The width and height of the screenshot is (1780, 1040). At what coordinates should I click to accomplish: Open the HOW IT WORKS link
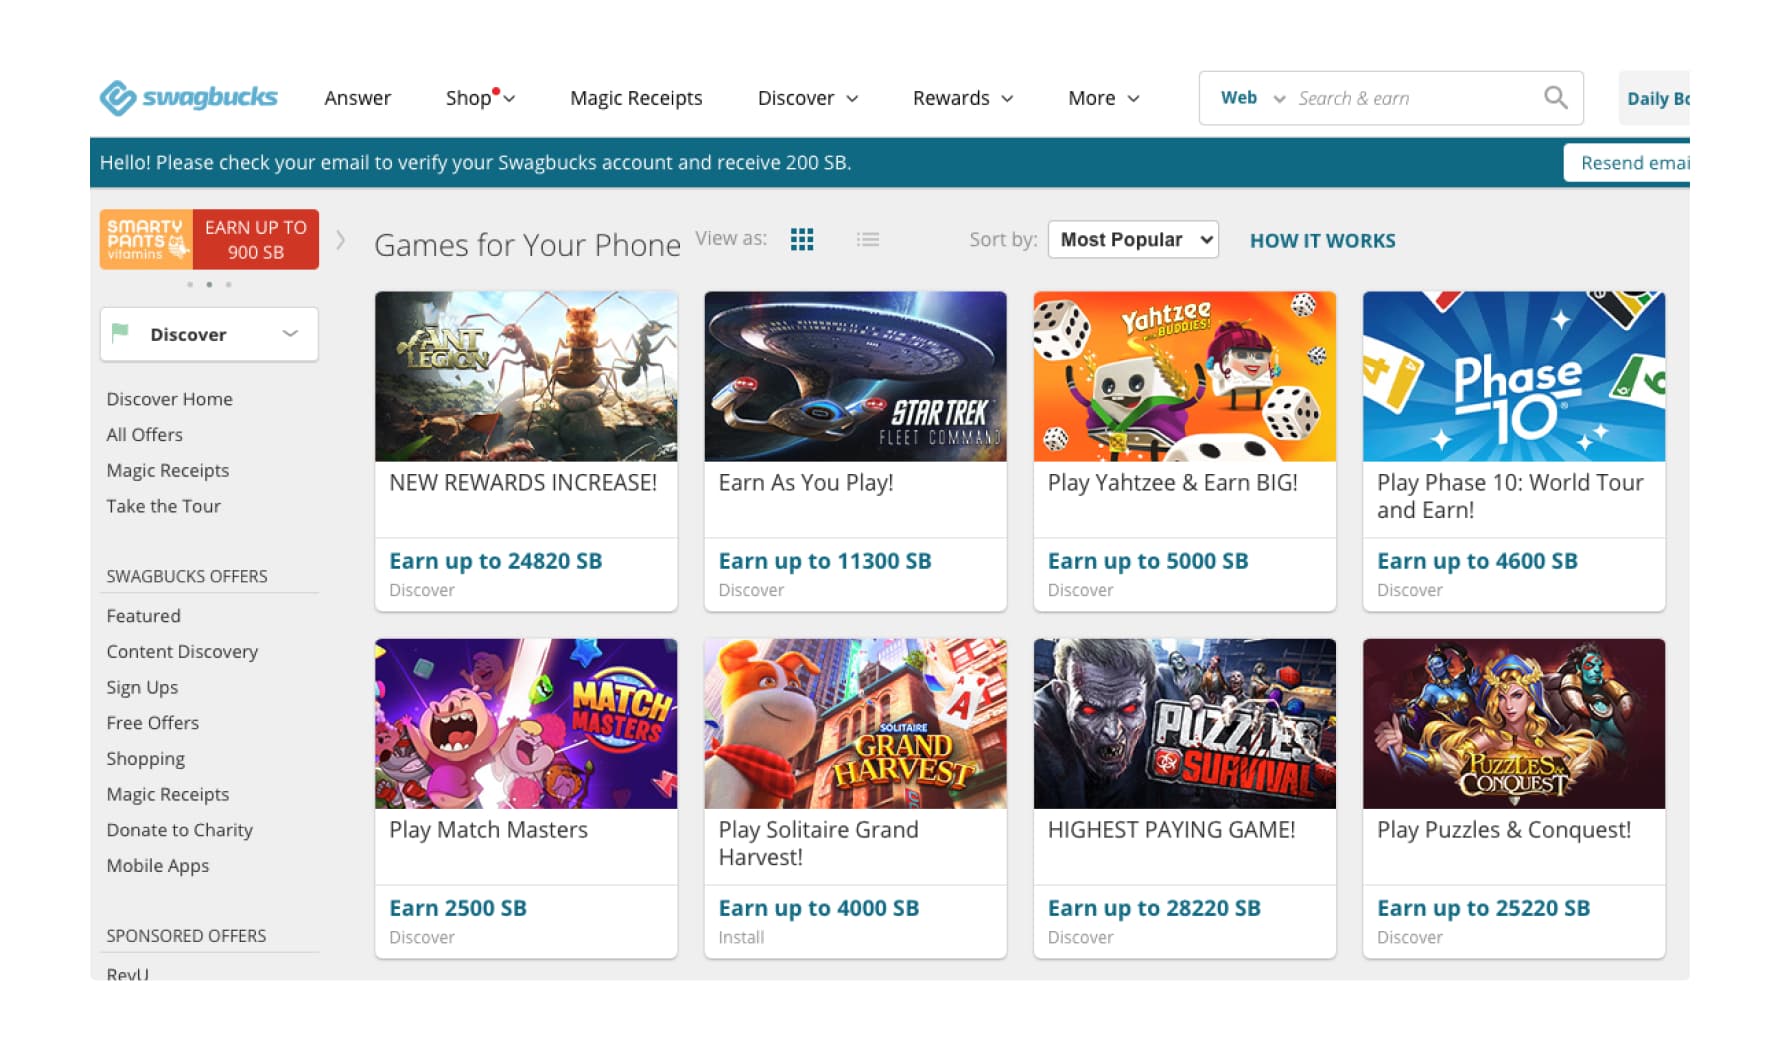pos(1322,241)
